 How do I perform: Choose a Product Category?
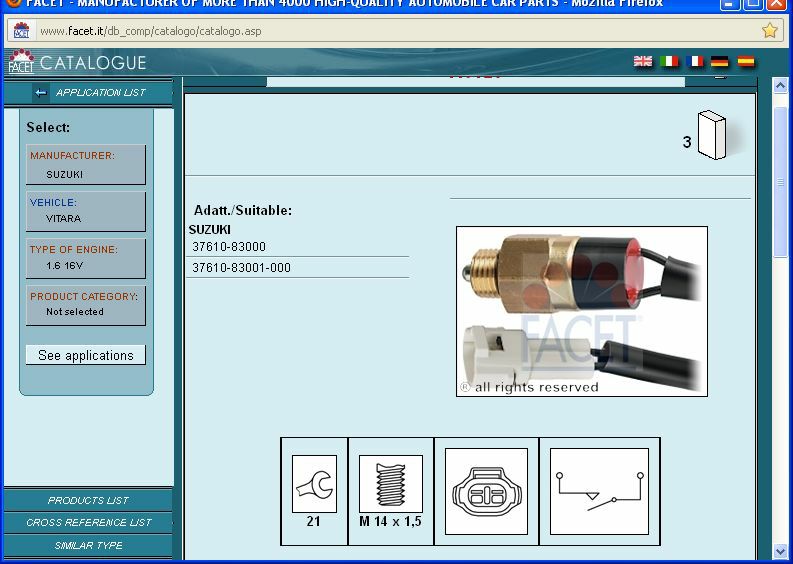point(85,305)
